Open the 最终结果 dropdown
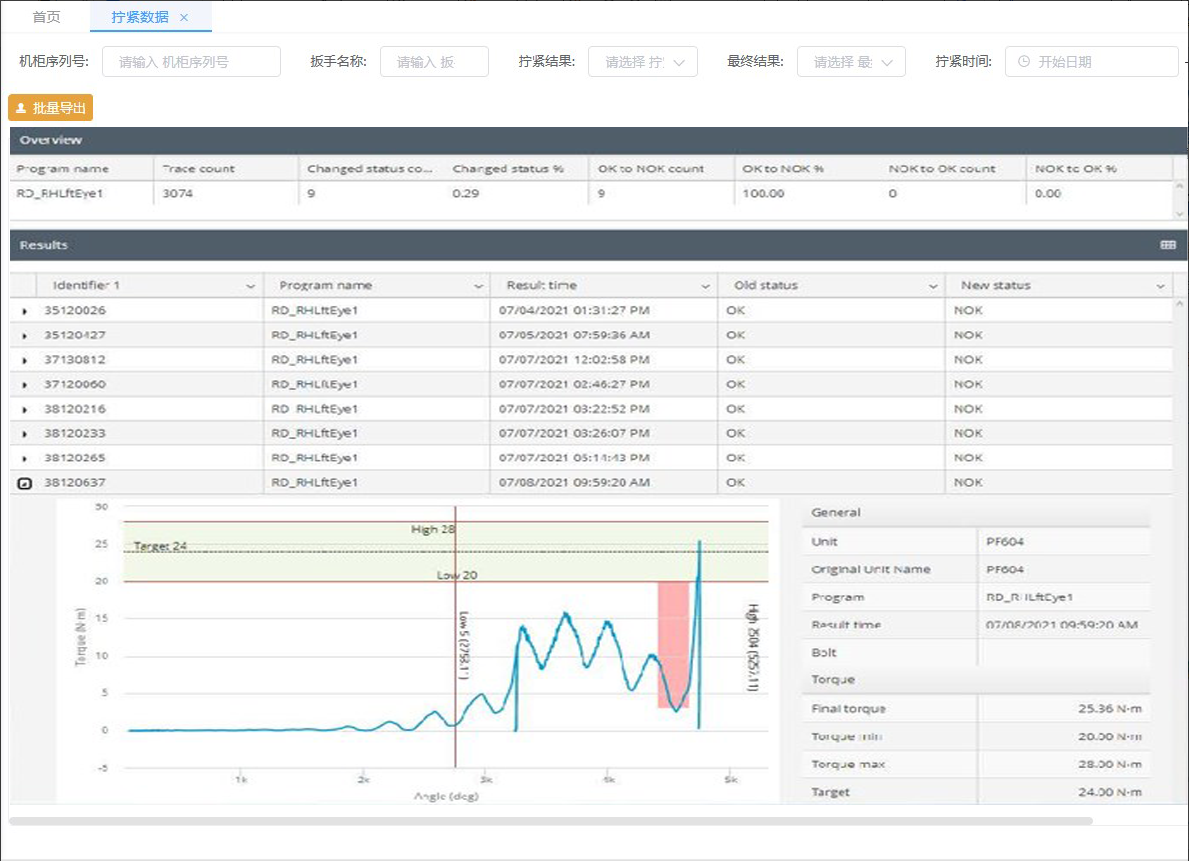Screen dimensions: 1189x861 coord(851,61)
